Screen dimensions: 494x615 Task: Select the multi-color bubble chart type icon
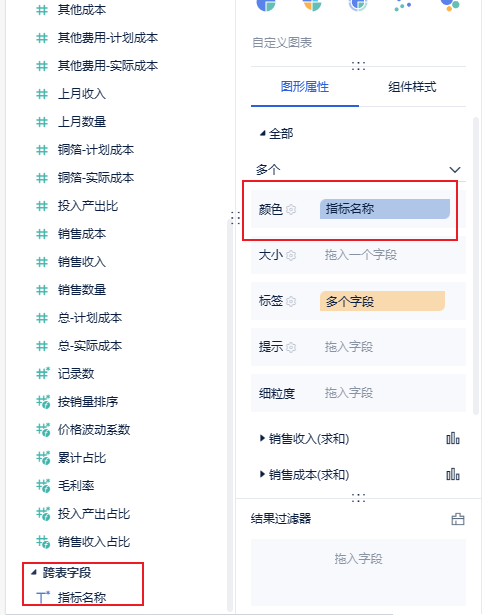tap(450, 5)
